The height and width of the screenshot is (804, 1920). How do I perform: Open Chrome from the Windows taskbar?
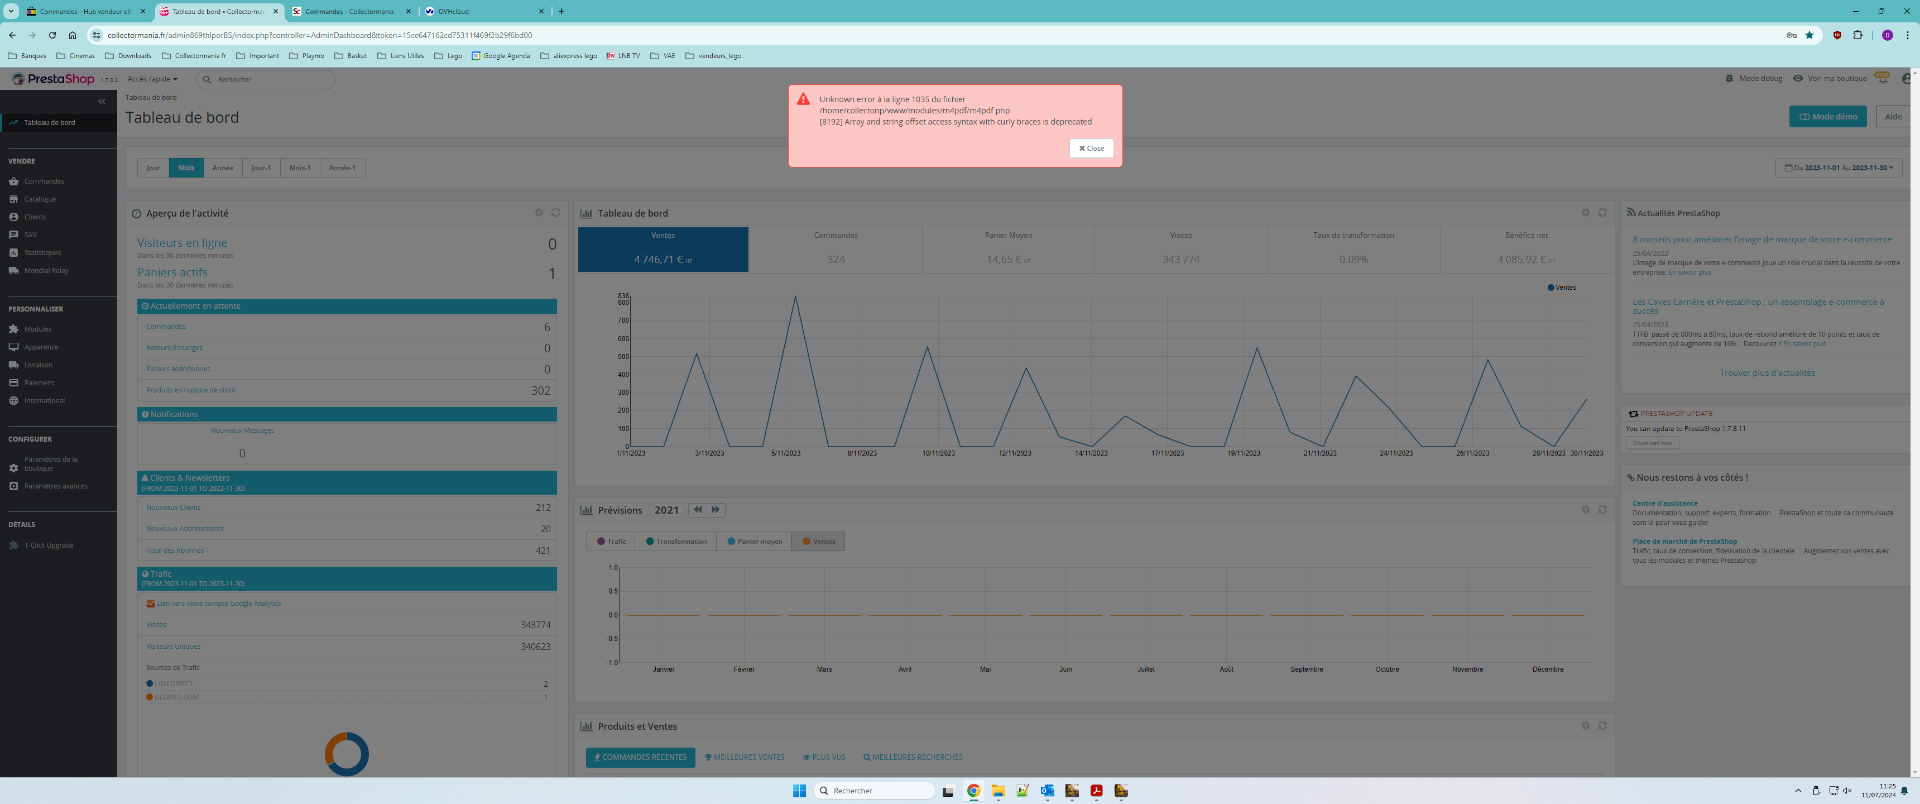pos(973,791)
